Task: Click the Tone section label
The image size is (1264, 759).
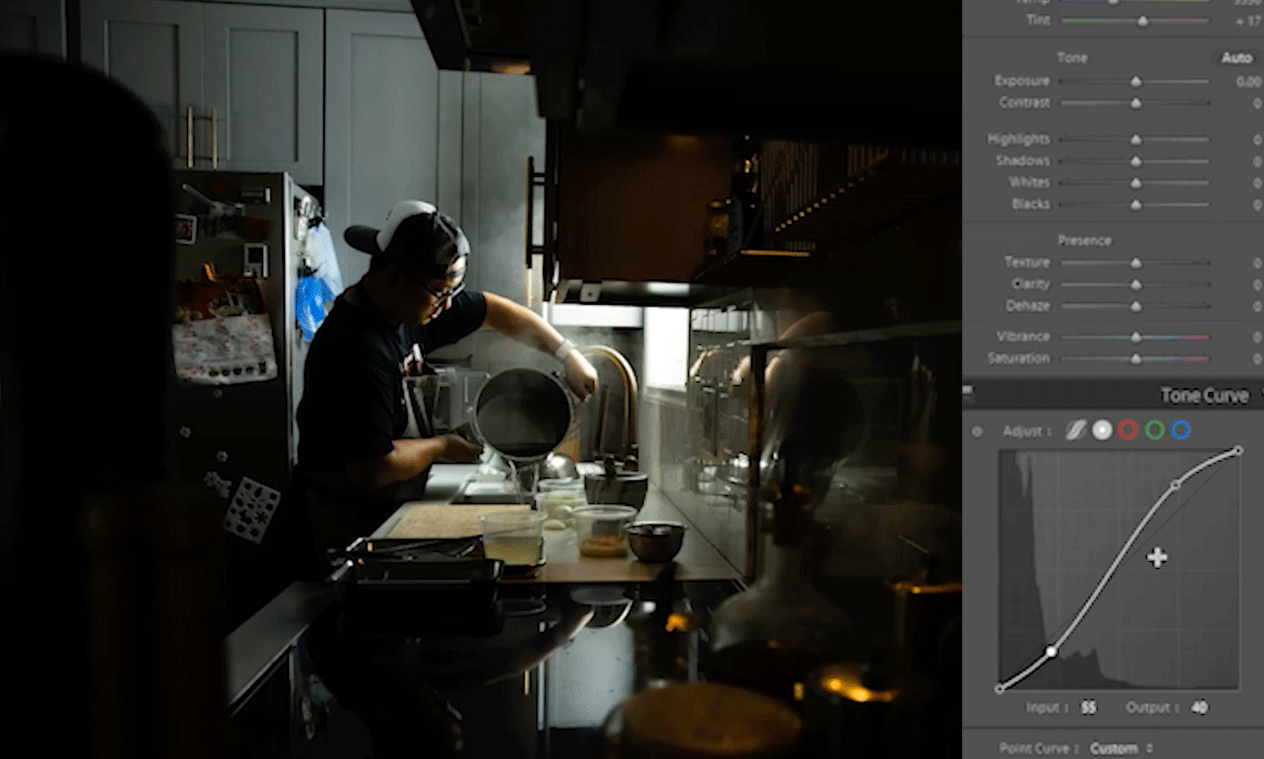Action: (x=1072, y=58)
